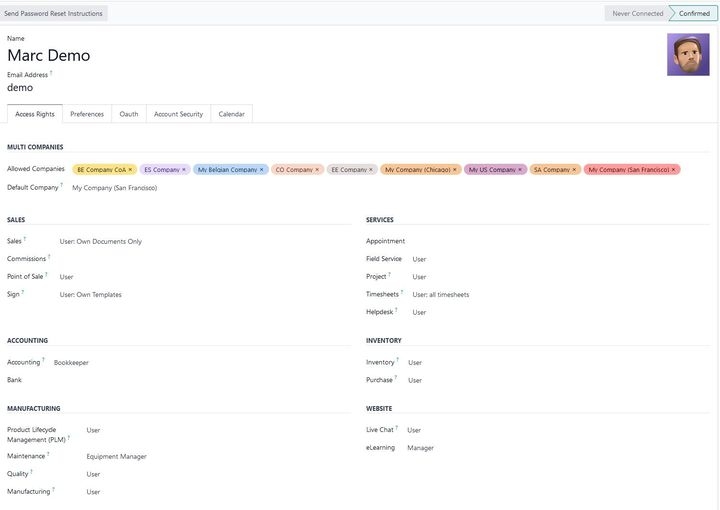Remove the BE Company CoA tag
The width and height of the screenshot is (720, 510).
130,170
